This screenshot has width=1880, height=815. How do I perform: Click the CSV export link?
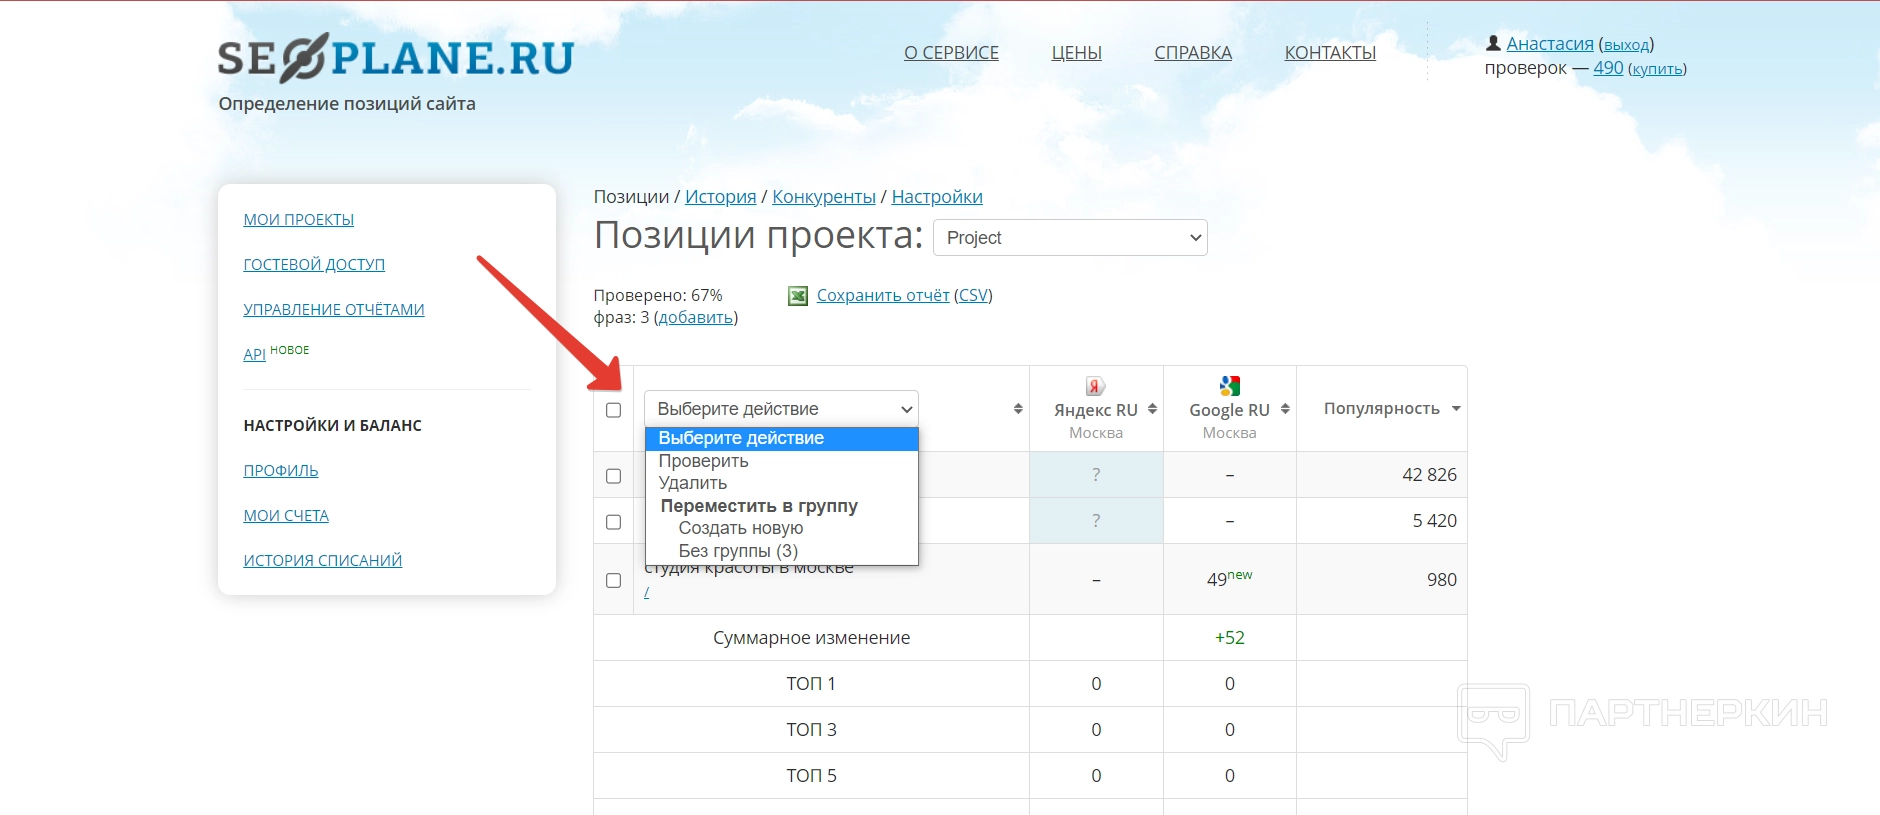pos(973,295)
